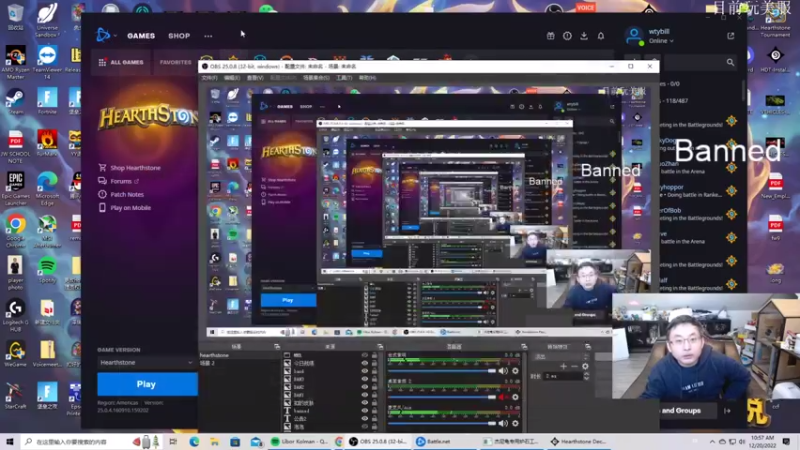Switch to the SHOP tab in Battle.net
This screenshot has width=800, height=450.
pos(179,36)
